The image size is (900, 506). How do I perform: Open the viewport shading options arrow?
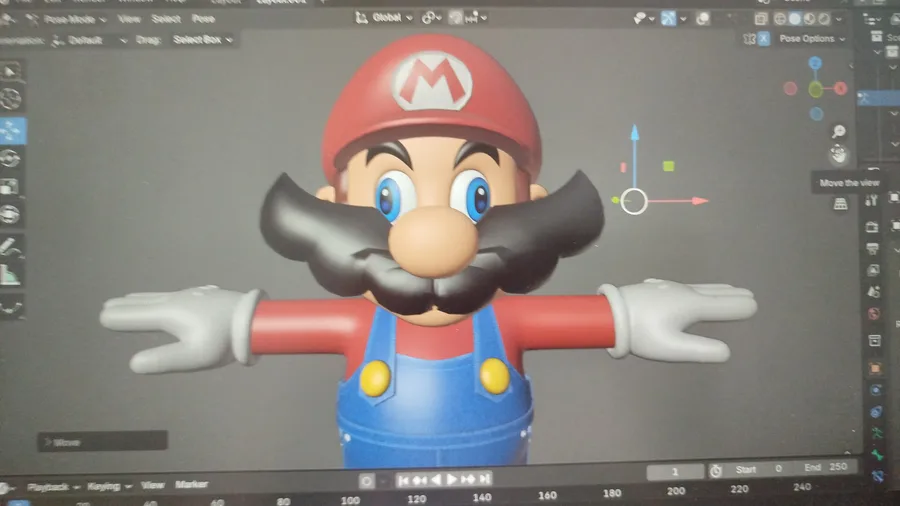point(839,19)
